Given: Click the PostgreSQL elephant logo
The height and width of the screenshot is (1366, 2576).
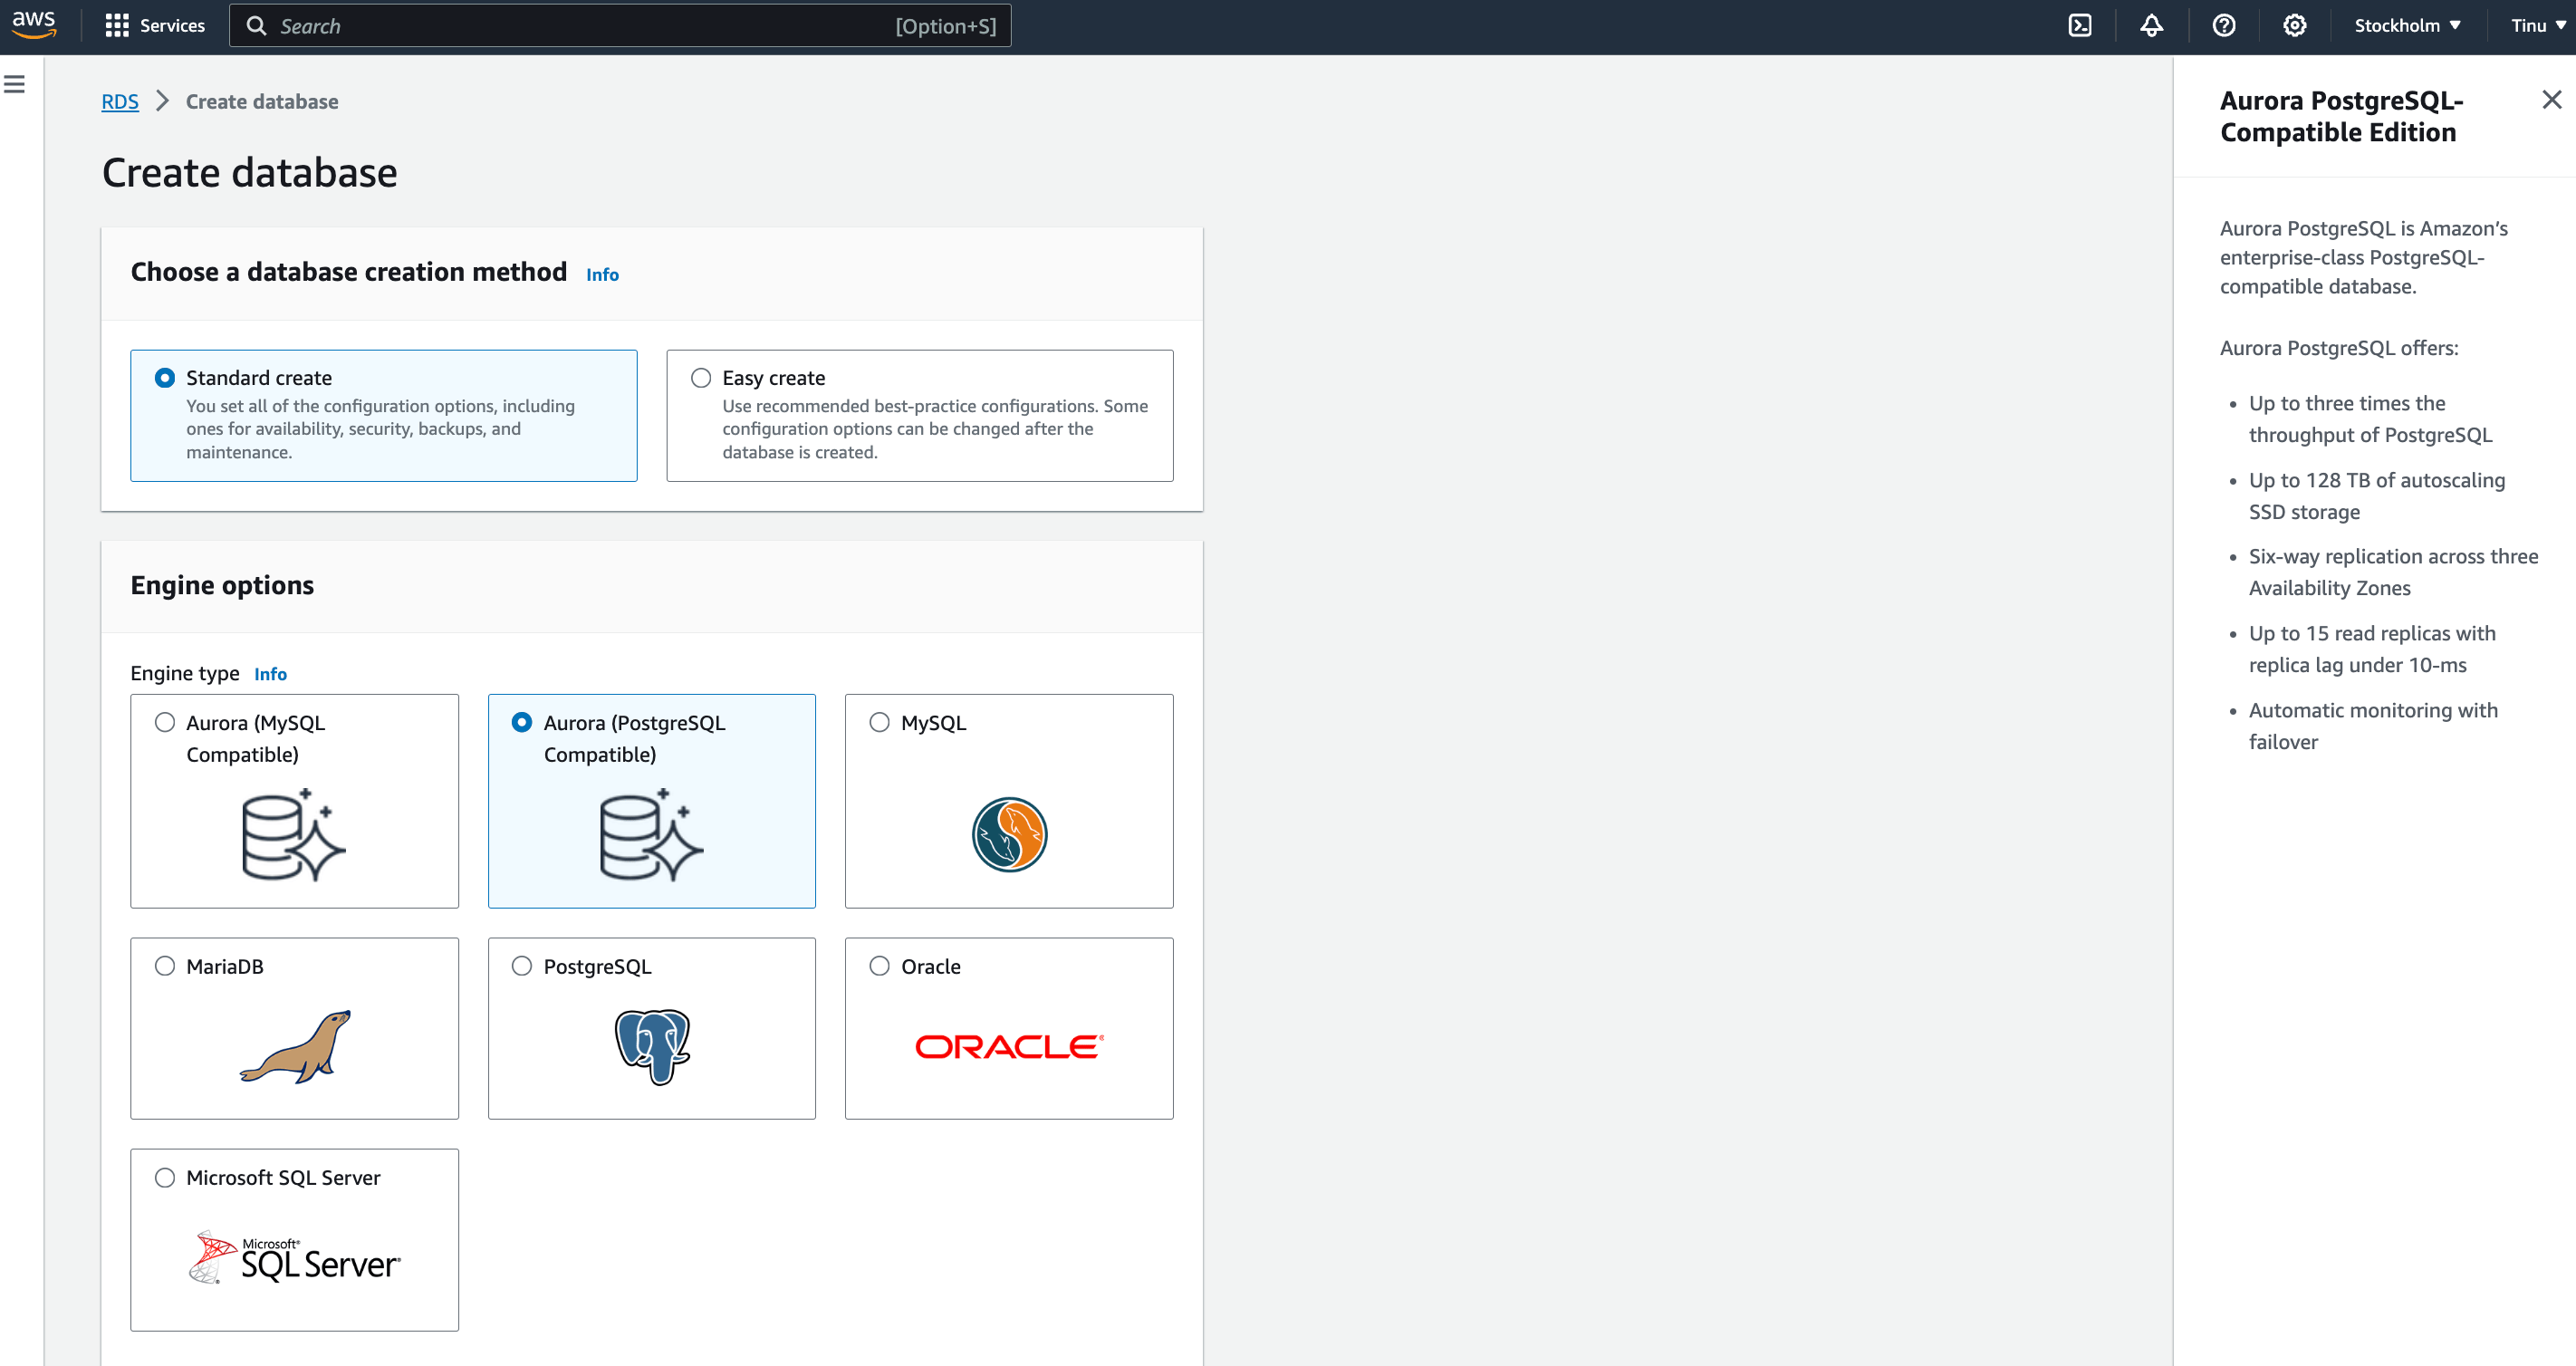Looking at the screenshot, I should click(x=652, y=1046).
